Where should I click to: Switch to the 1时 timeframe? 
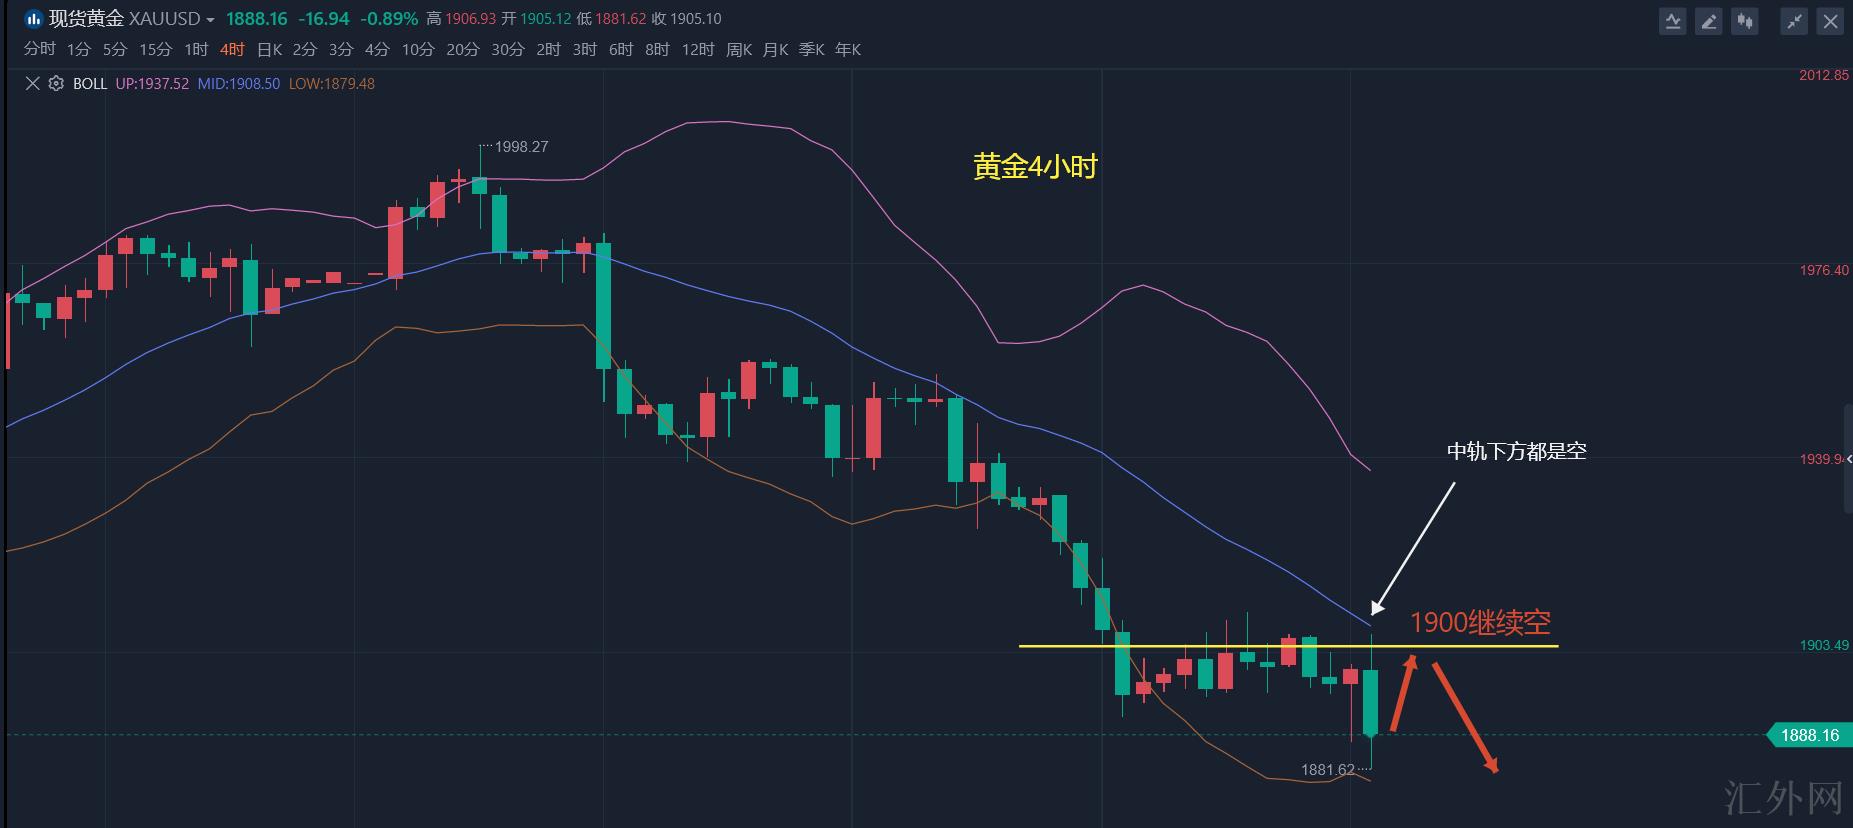click(x=196, y=50)
